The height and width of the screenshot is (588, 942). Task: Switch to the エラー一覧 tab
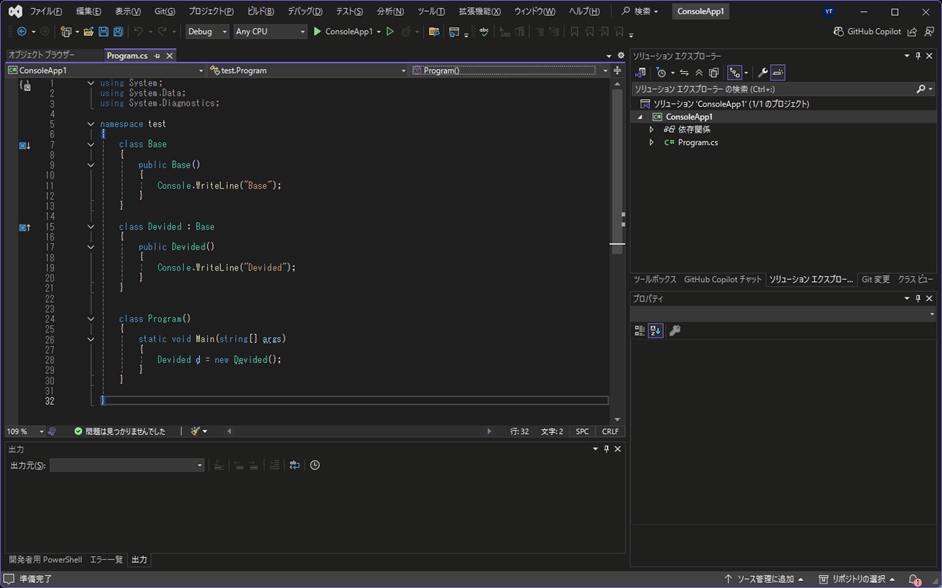pos(106,560)
